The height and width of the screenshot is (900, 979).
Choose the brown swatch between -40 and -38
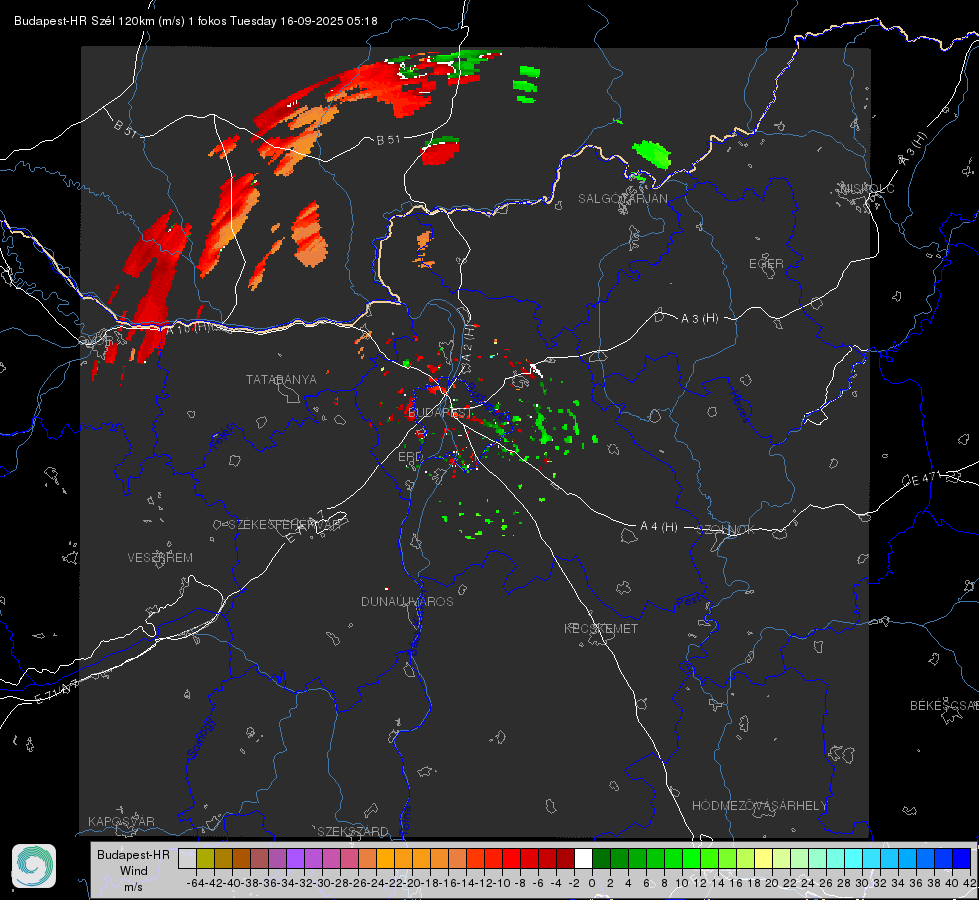click(241, 858)
